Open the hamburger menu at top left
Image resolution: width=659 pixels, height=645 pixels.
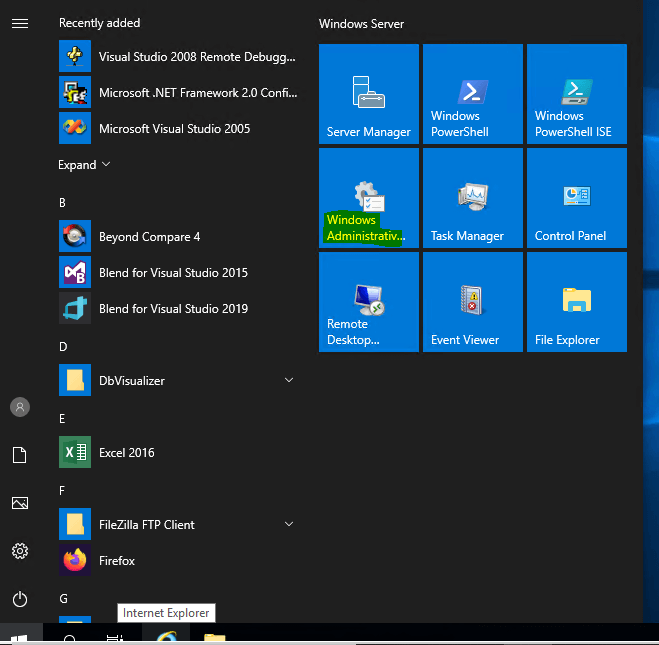20,24
